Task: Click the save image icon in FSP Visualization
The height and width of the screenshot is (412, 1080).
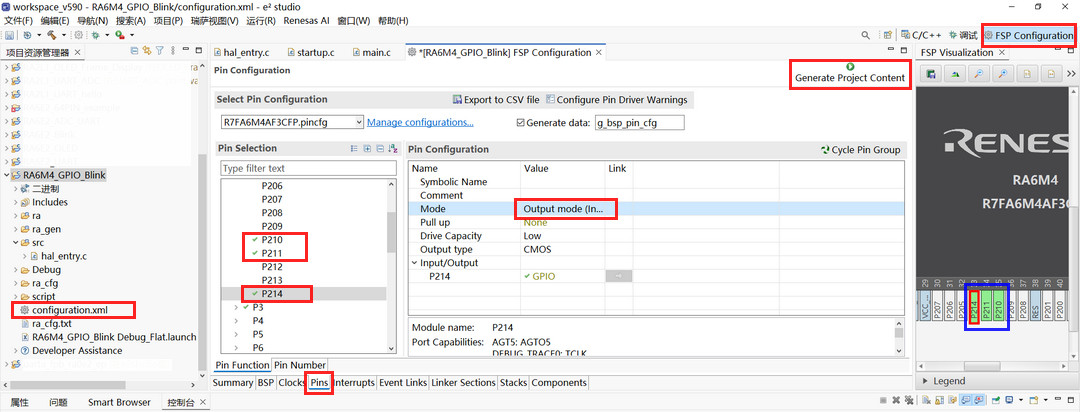Action: pos(931,74)
